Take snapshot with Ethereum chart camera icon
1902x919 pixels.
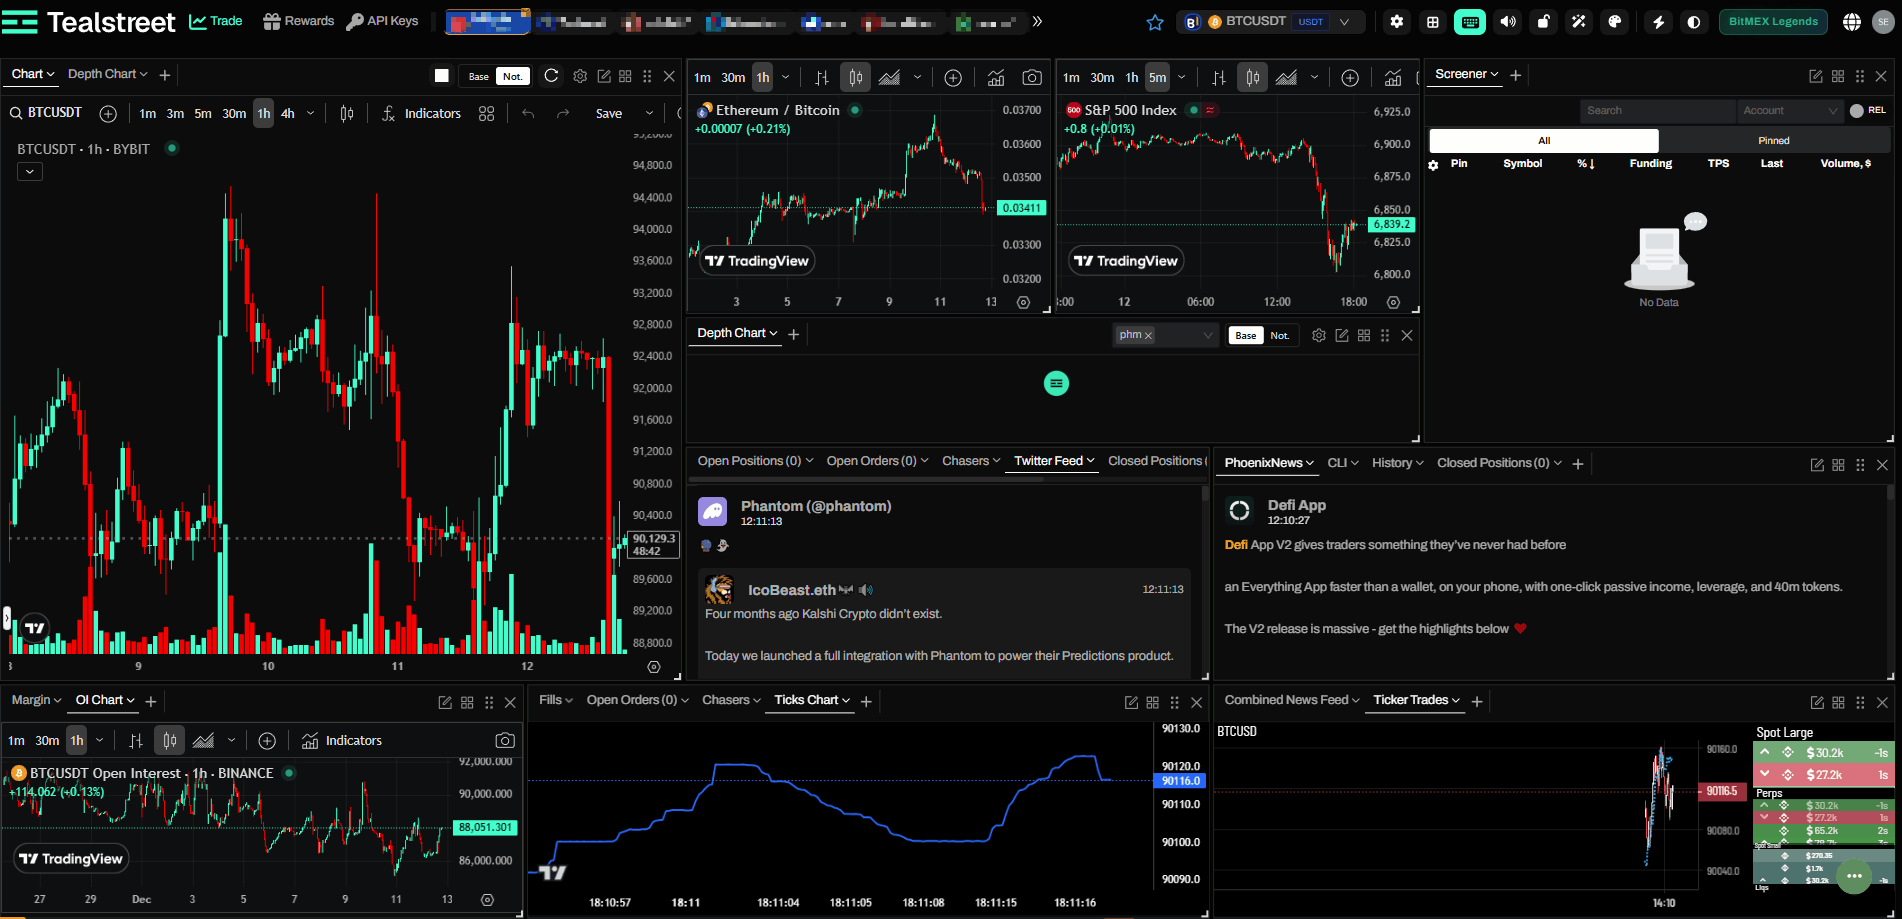[x=1032, y=78]
